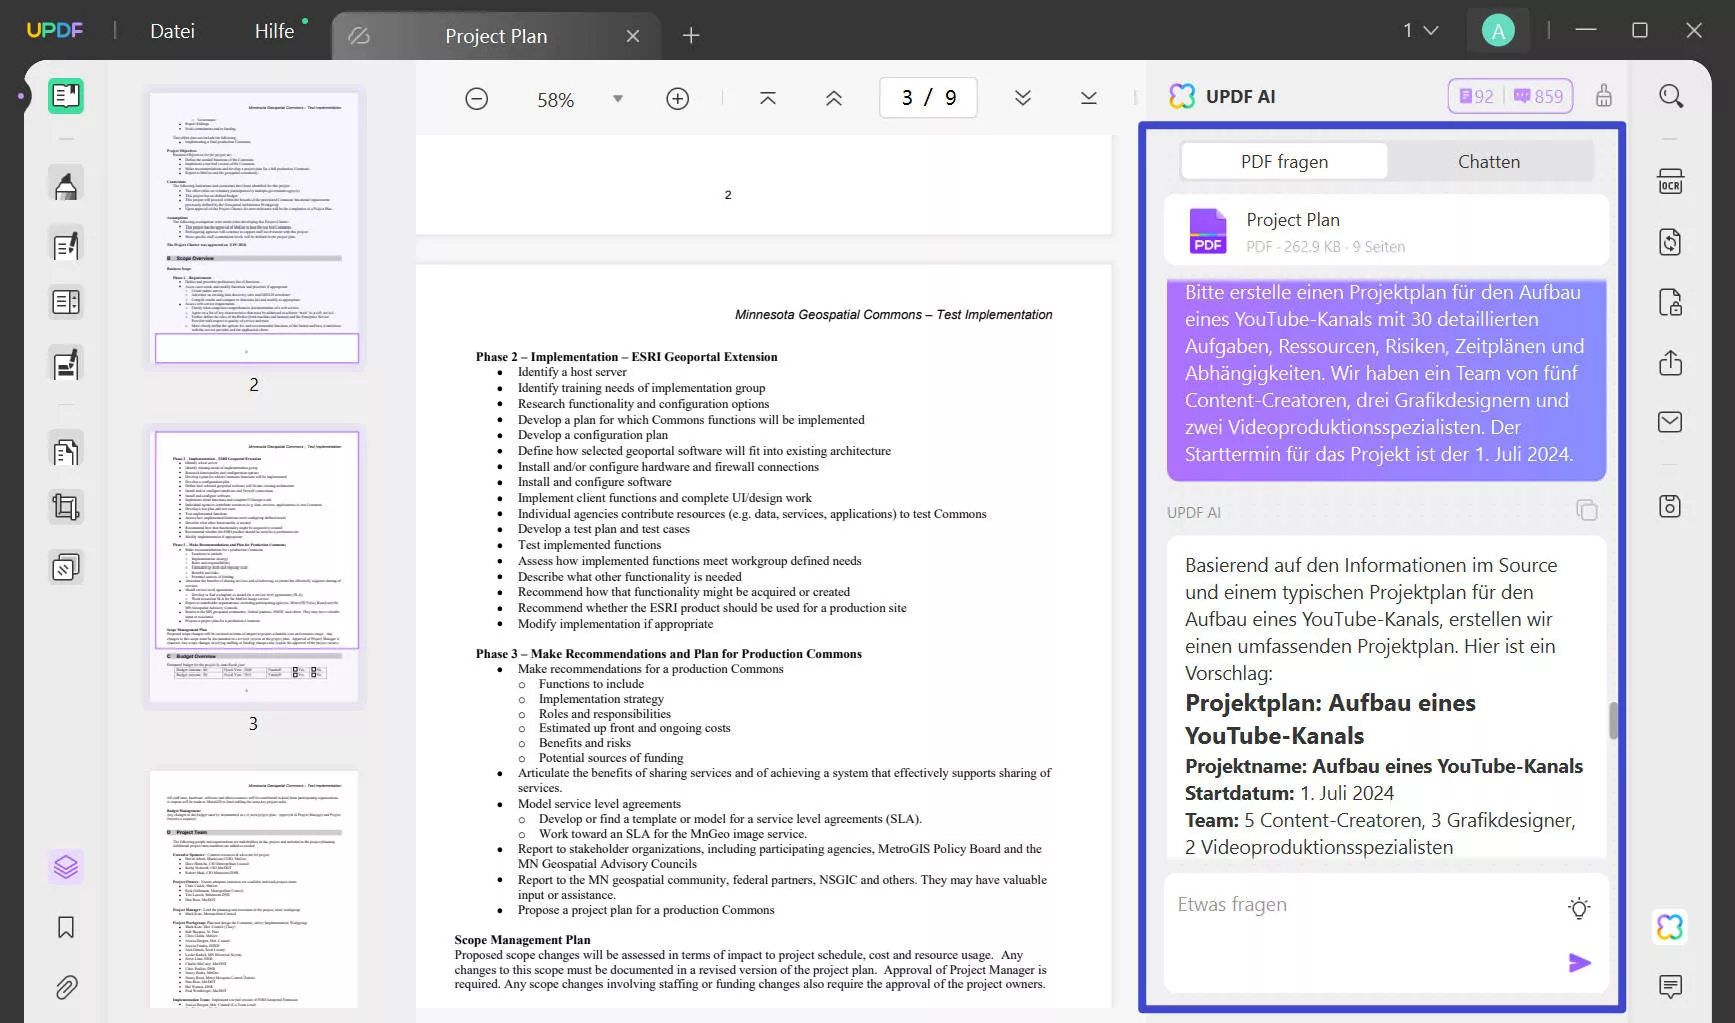Open the OCR tool
The image size is (1735, 1023).
click(1670, 182)
